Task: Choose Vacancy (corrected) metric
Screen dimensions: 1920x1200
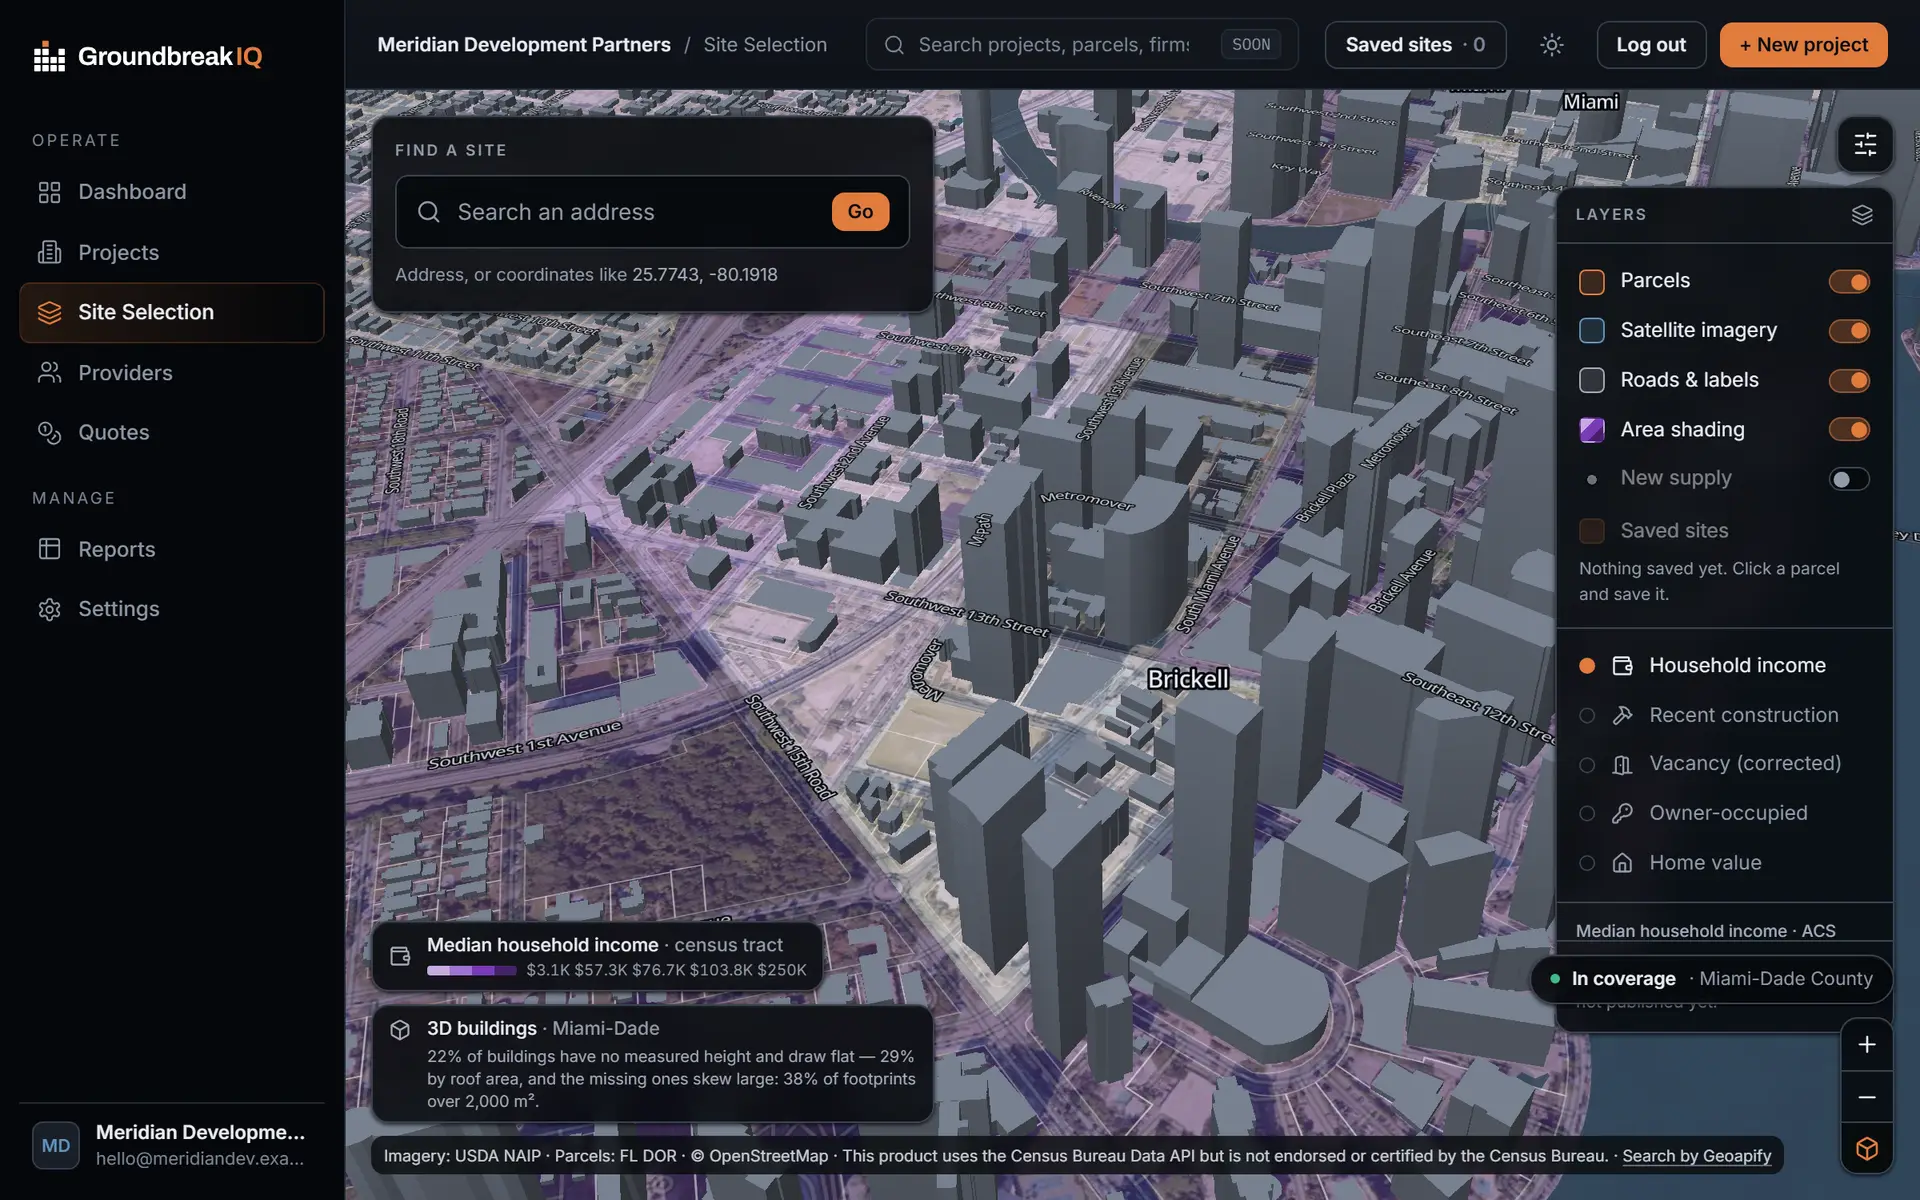Action: 1724,765
